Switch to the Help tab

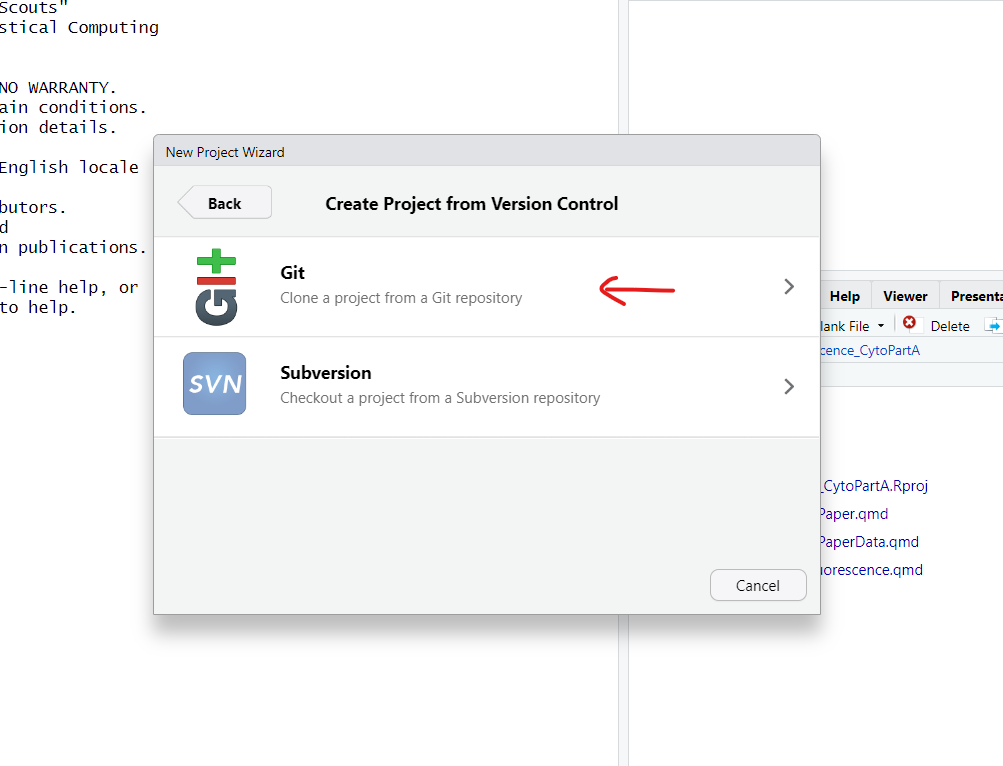pos(845,296)
